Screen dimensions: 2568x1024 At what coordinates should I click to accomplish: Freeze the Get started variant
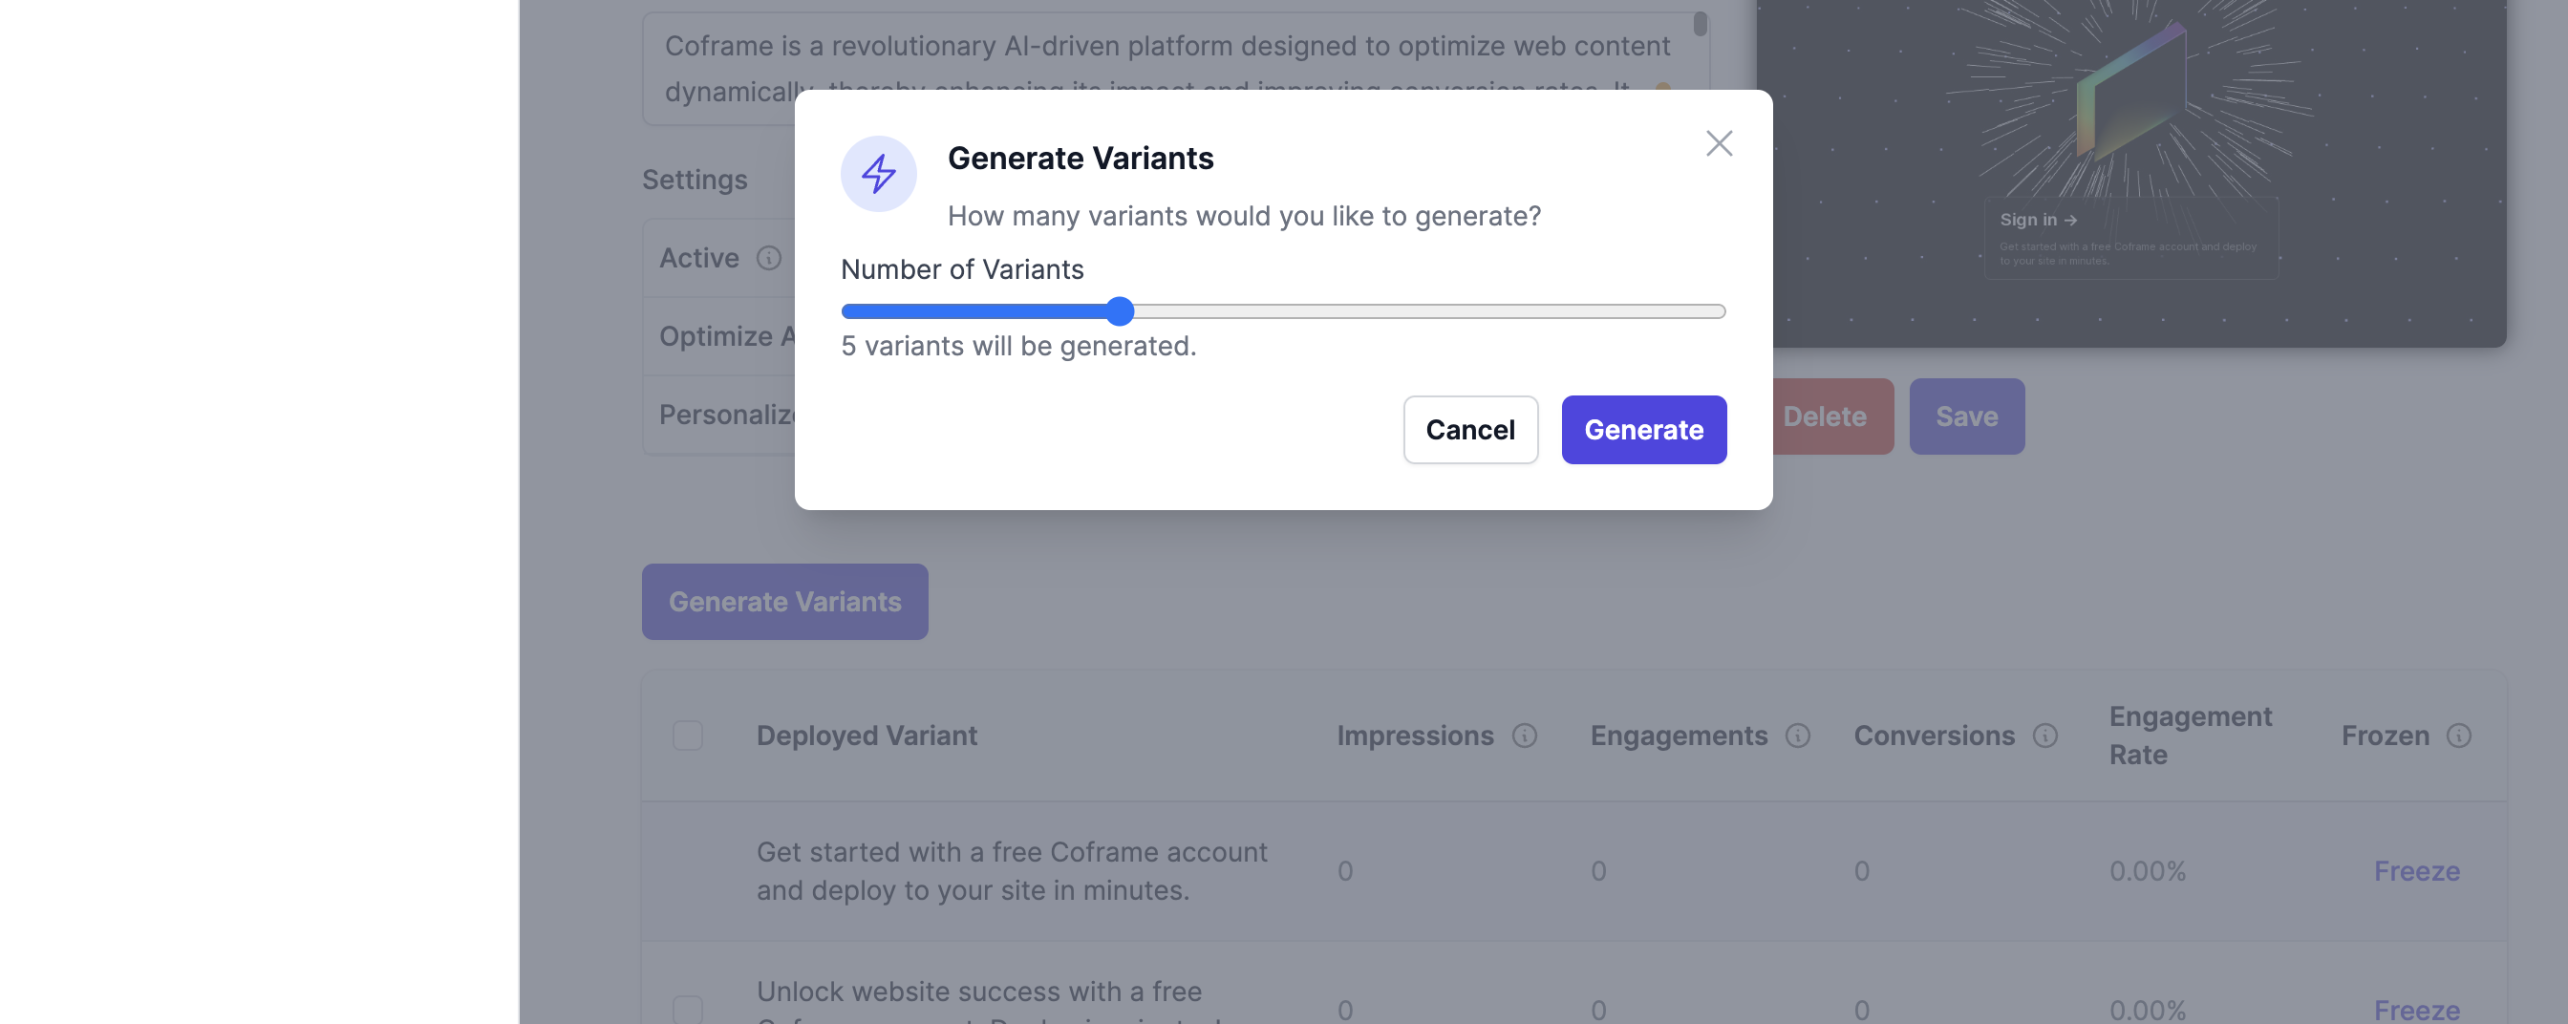(x=2416, y=870)
